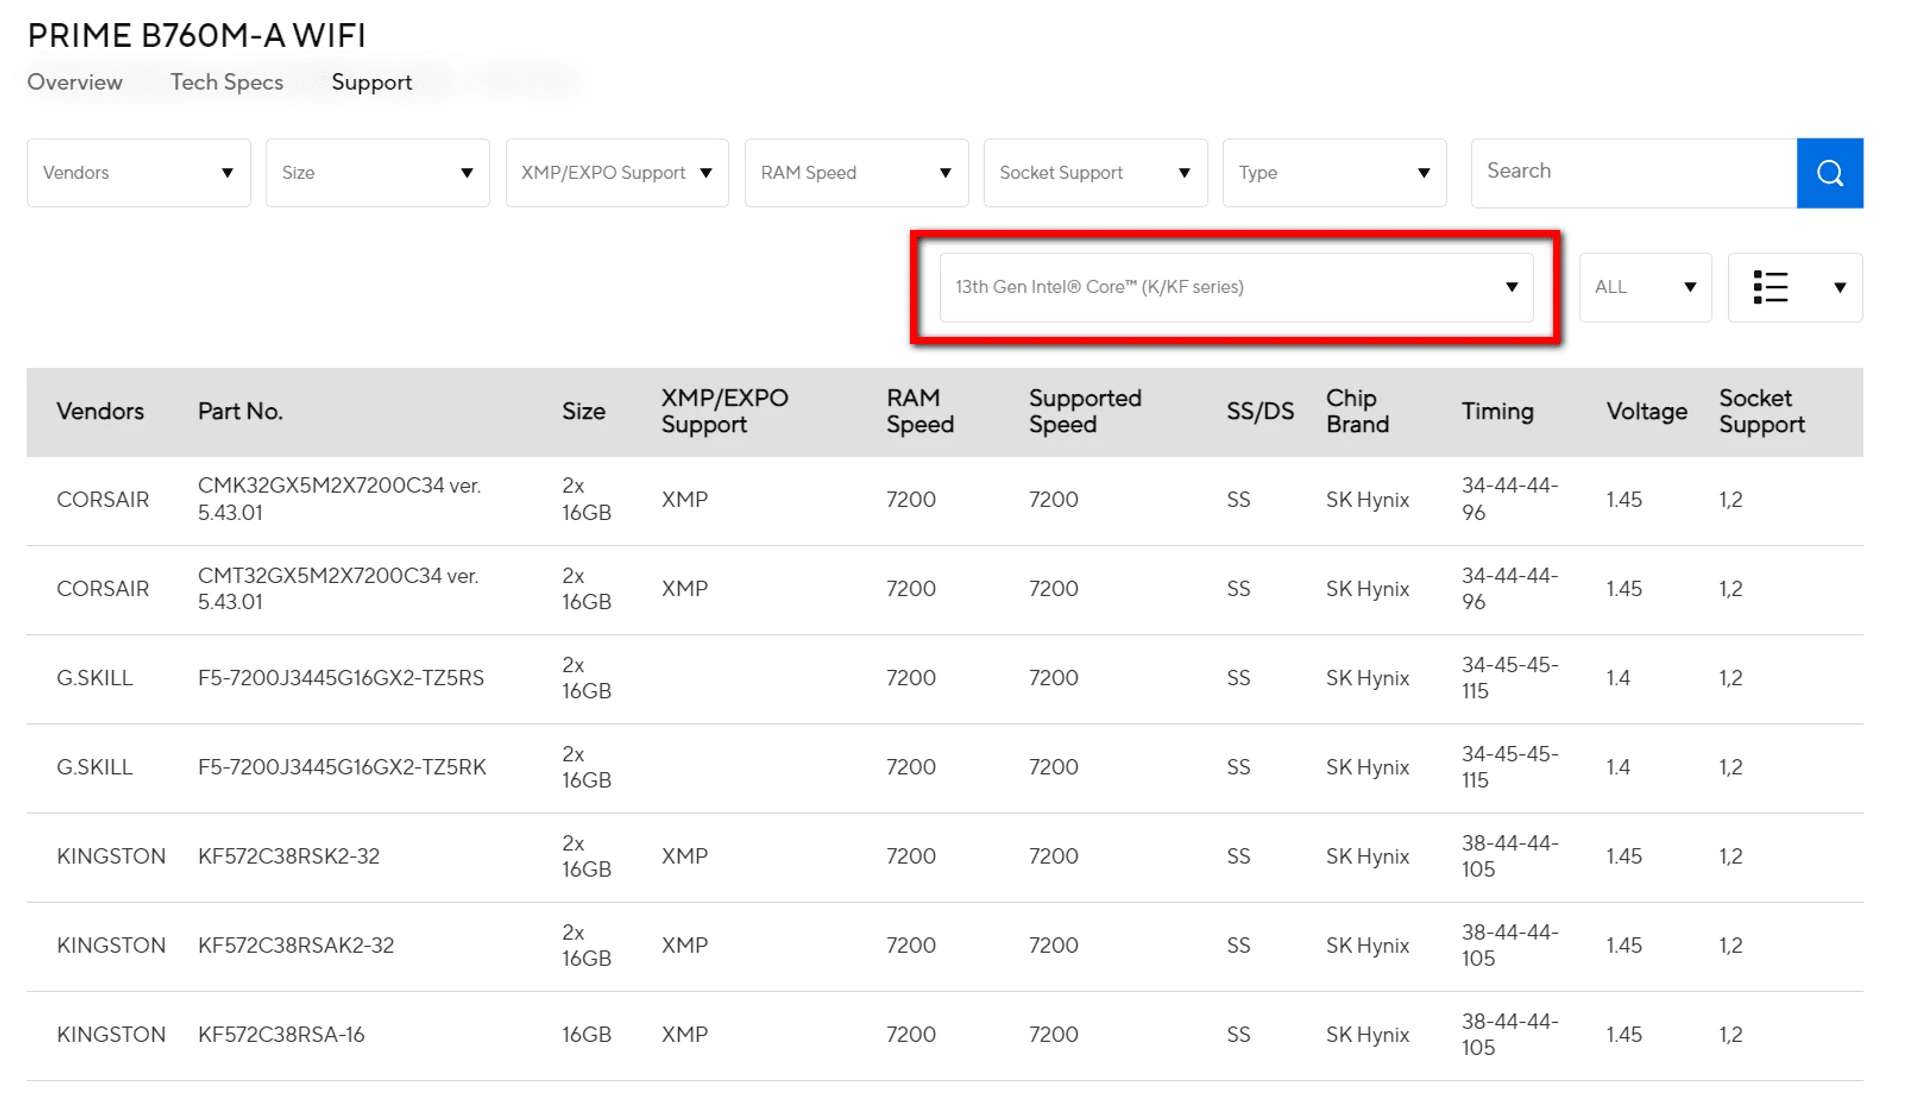This screenshot has height=1099, width=1920.
Task: Click the Size column header
Action: tap(583, 411)
